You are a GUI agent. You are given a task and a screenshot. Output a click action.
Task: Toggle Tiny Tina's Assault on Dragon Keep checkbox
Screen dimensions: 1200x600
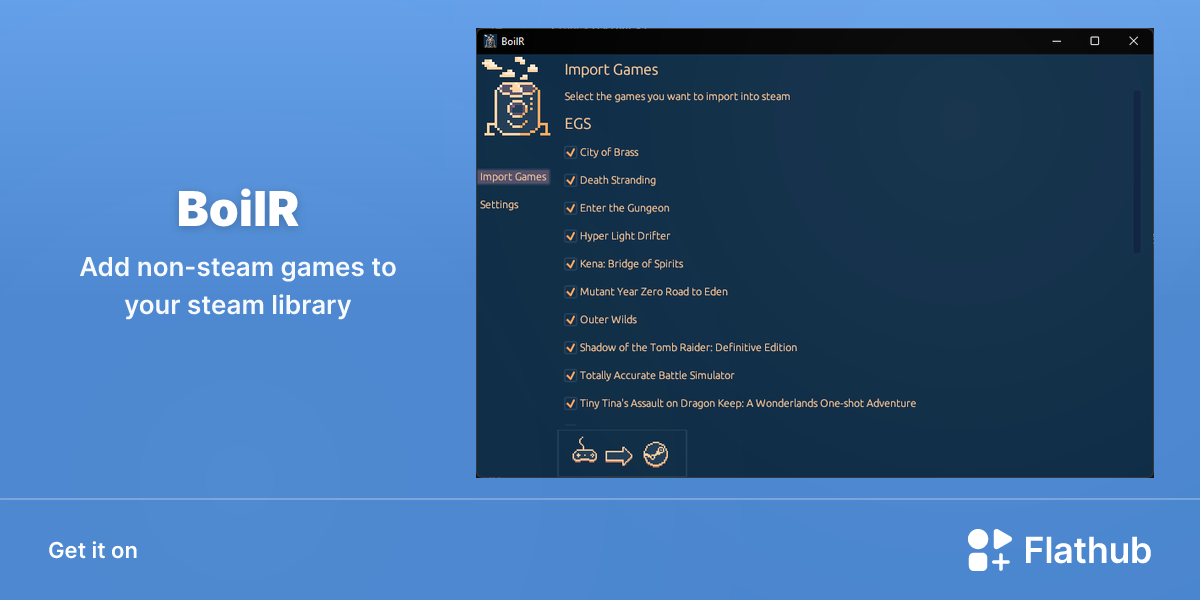tap(571, 404)
